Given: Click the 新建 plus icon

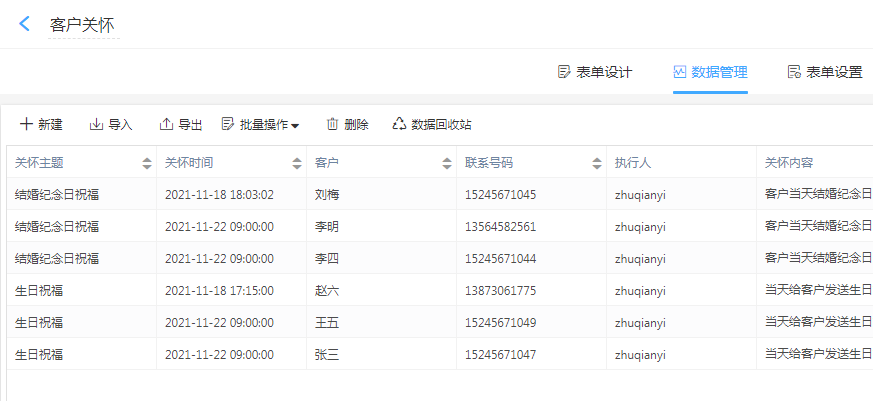Looking at the screenshot, I should (x=26, y=124).
